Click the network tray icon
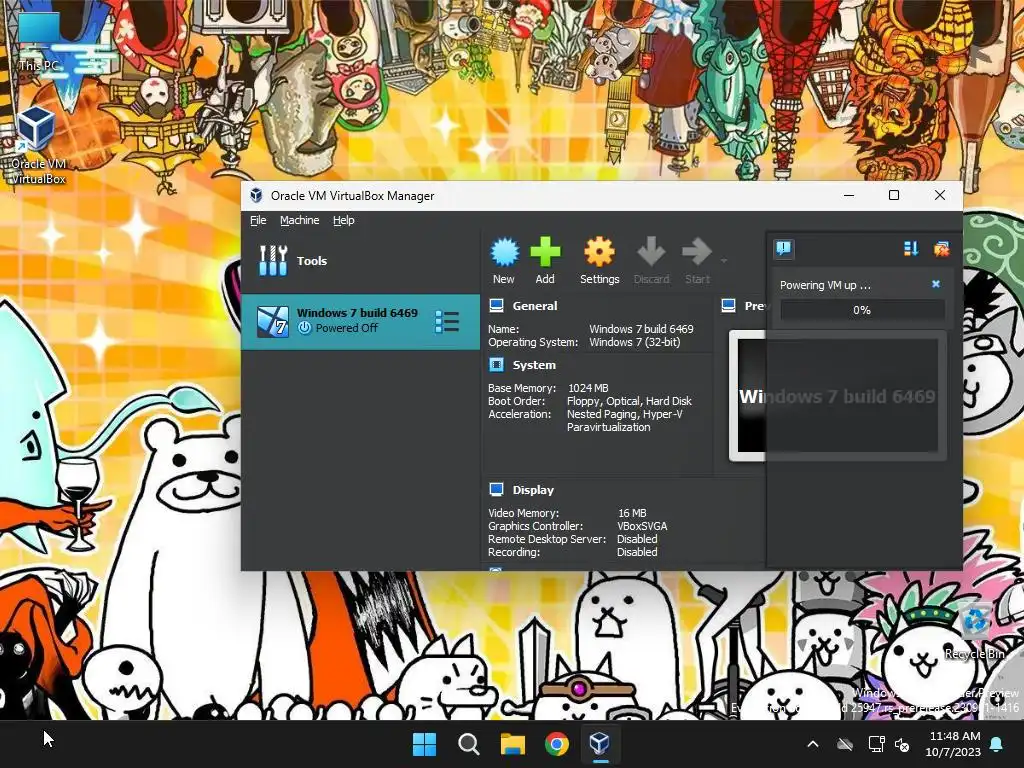 click(x=876, y=744)
